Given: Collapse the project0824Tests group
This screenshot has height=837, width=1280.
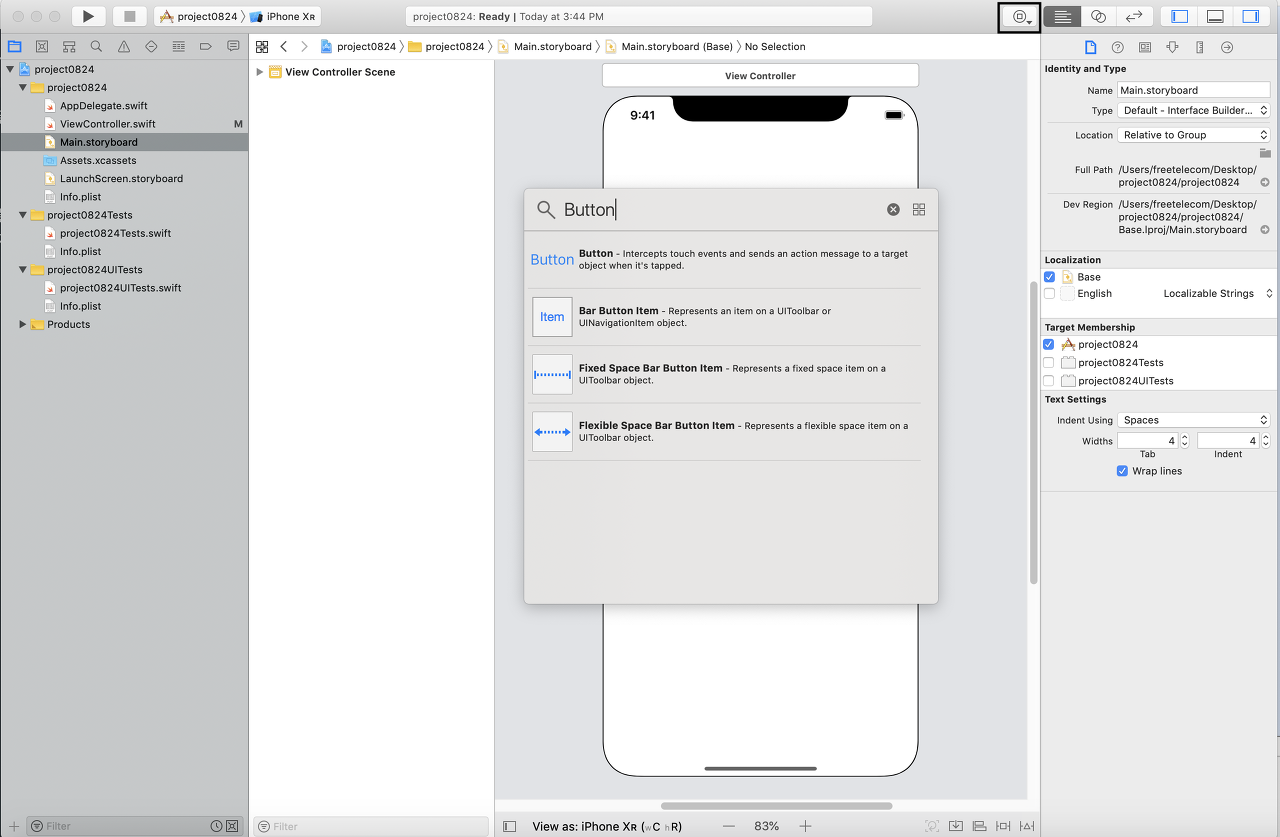Looking at the screenshot, I should [x=23, y=215].
